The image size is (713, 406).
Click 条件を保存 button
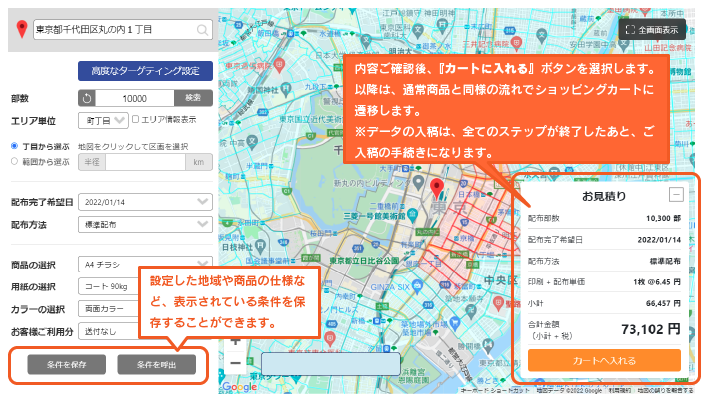point(67,365)
